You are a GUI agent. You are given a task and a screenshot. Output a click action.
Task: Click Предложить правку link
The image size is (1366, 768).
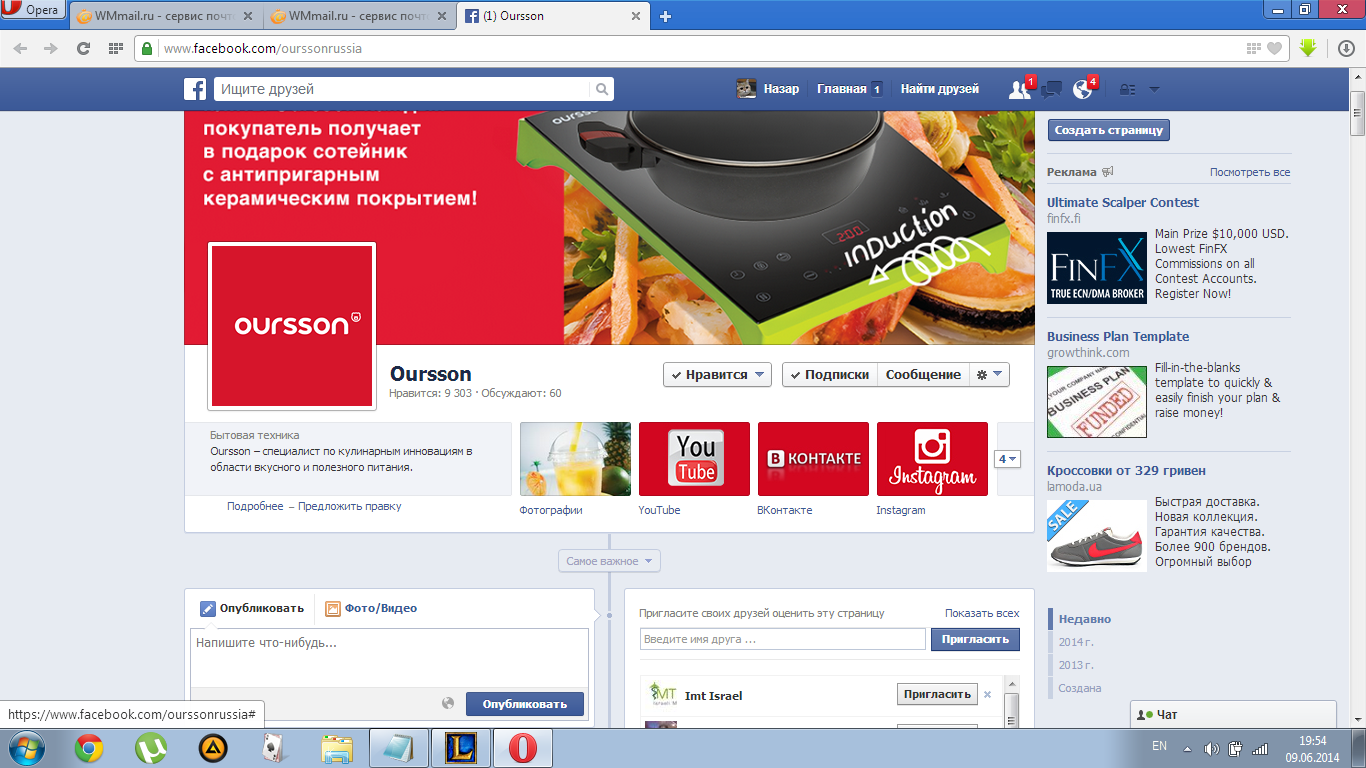(x=350, y=506)
